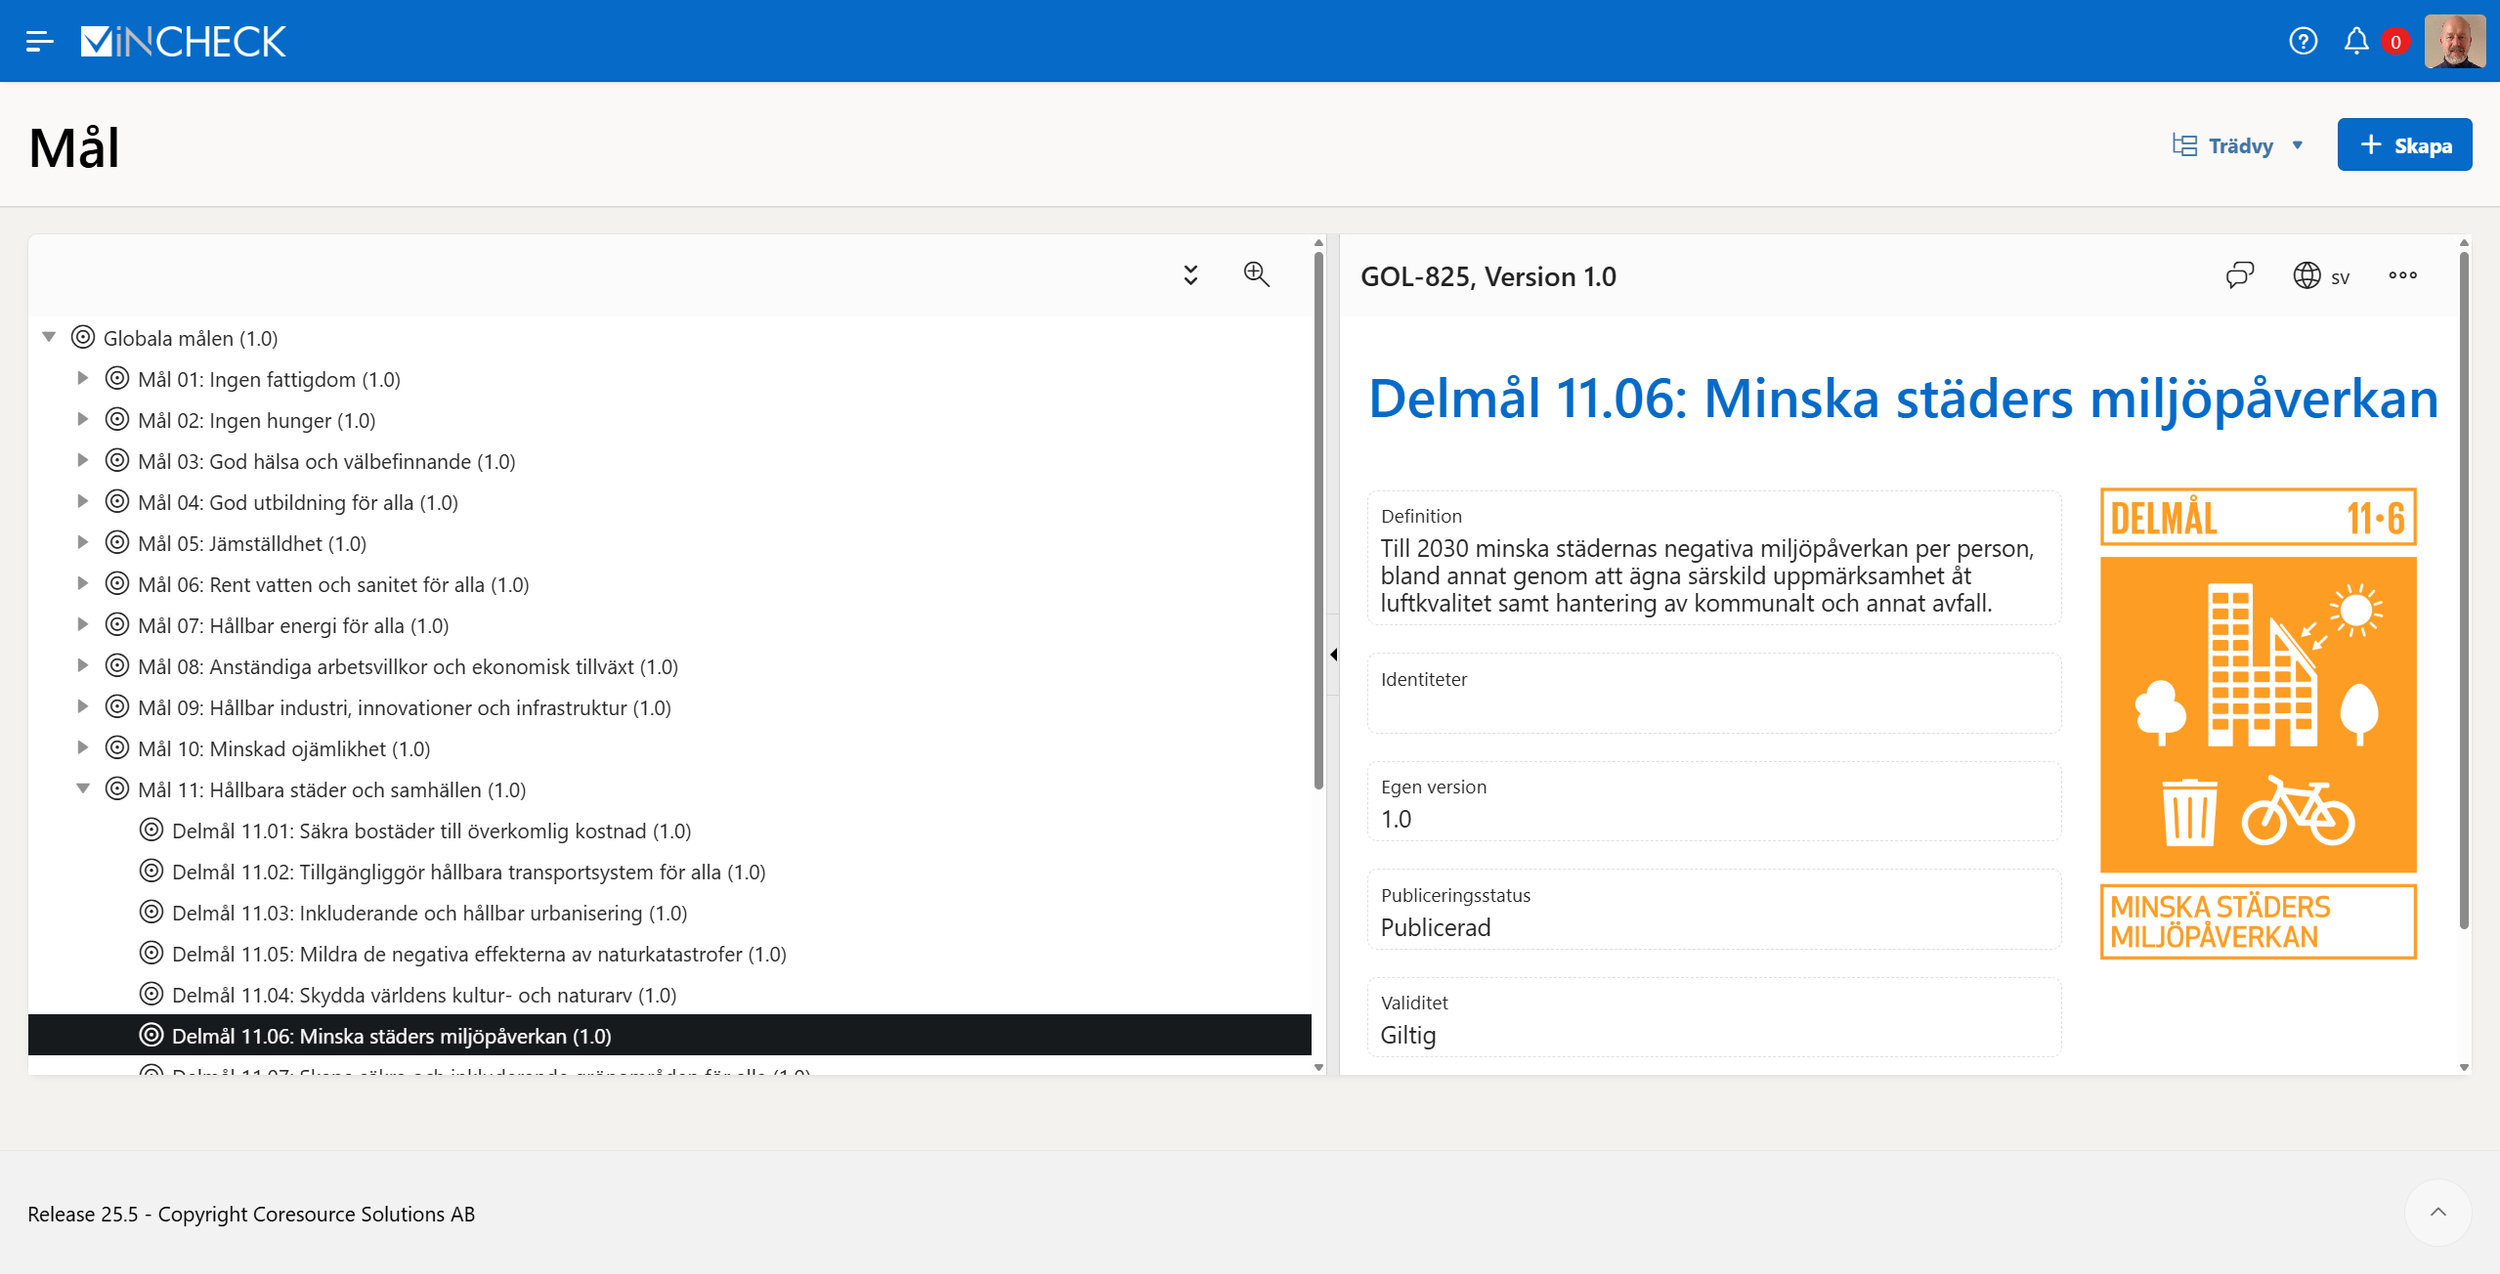Image resolution: width=2500 pixels, height=1274 pixels.
Task: Click the magnifier search icon in tree
Action: pos(1256,274)
